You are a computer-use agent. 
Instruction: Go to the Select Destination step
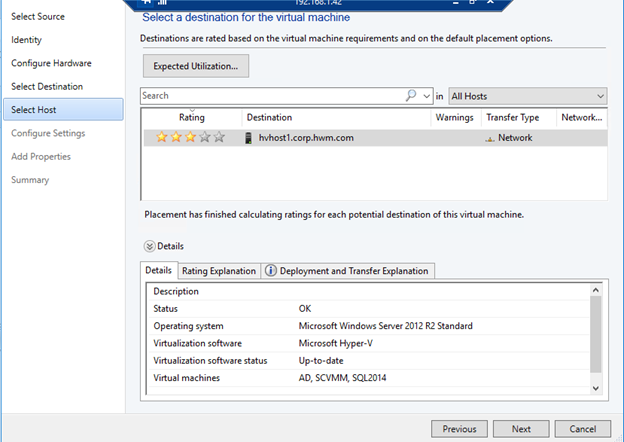(47, 86)
